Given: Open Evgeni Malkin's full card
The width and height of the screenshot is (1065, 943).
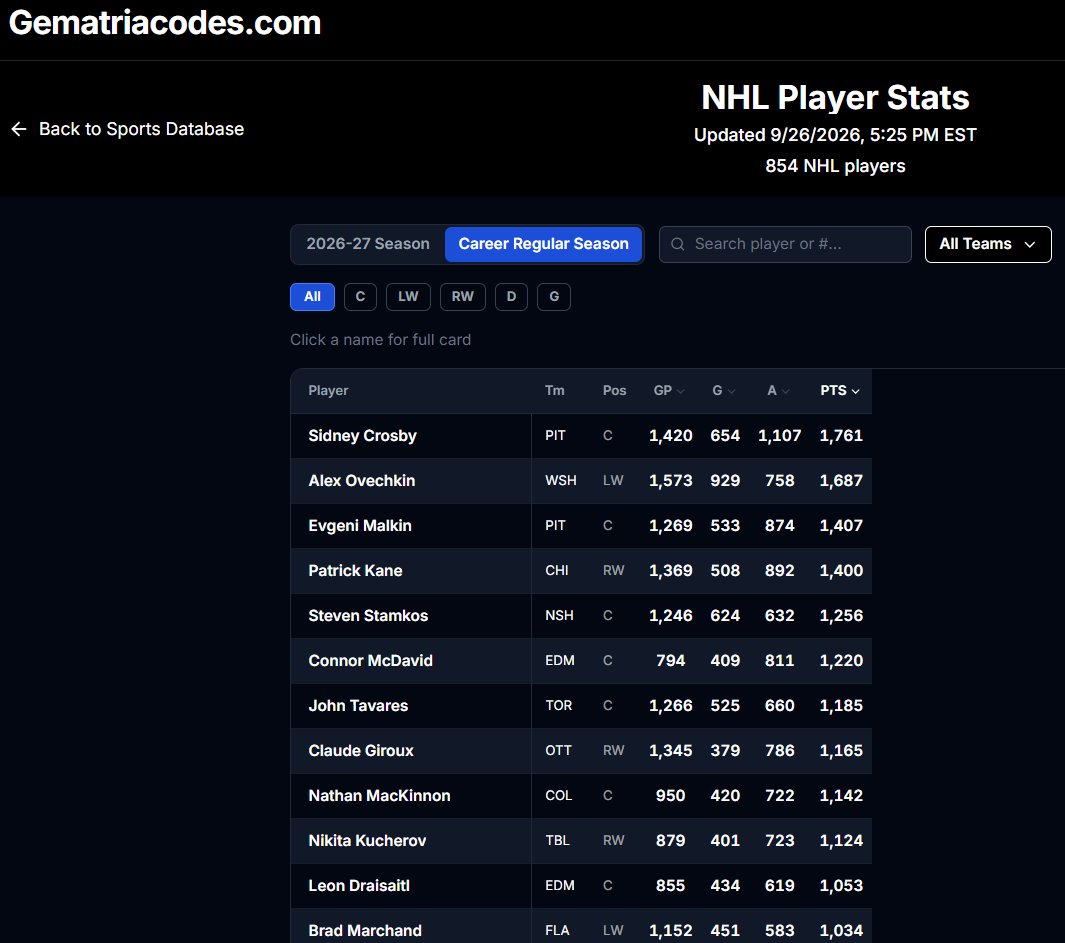Looking at the screenshot, I should [360, 525].
